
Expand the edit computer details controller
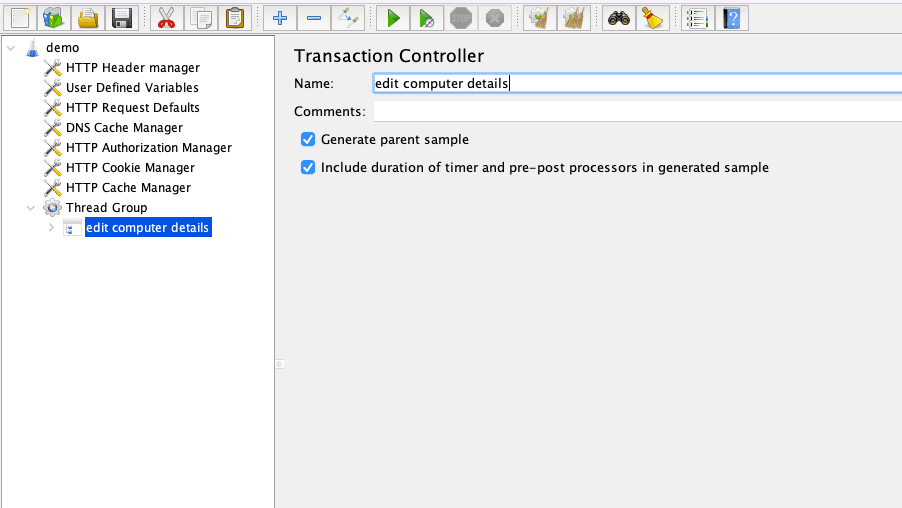point(51,228)
